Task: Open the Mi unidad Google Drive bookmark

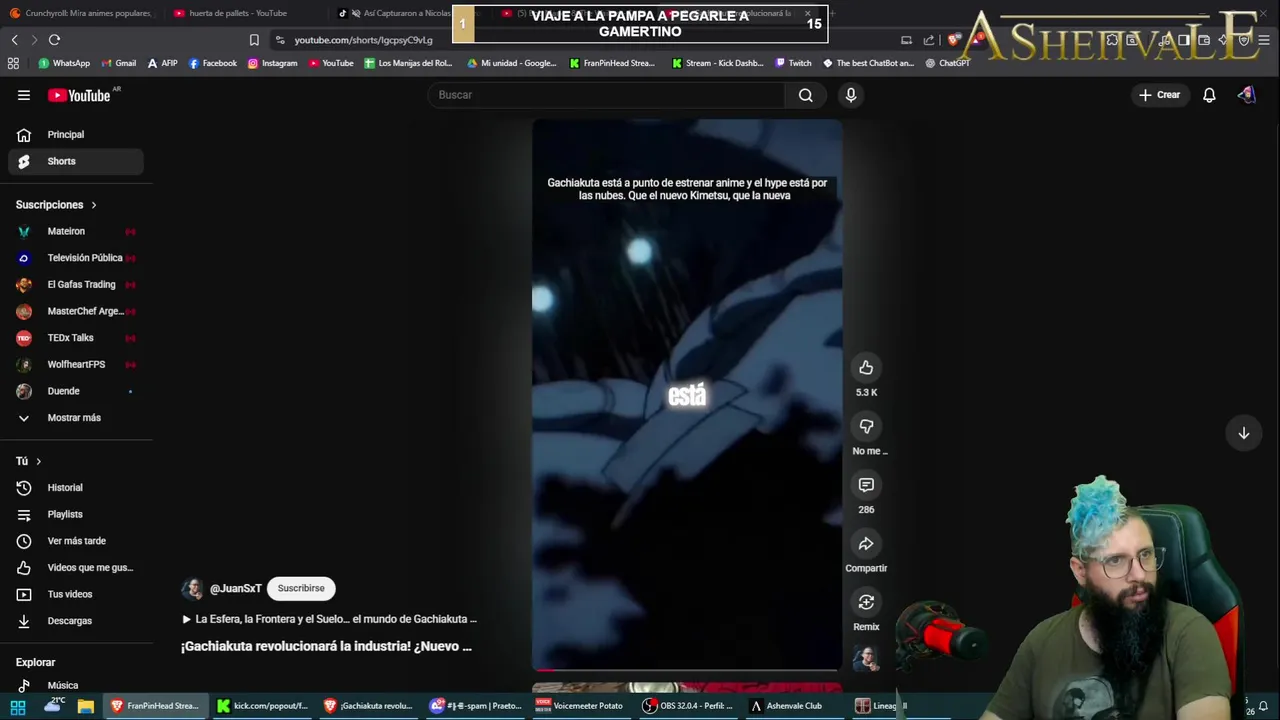Action: [511, 63]
